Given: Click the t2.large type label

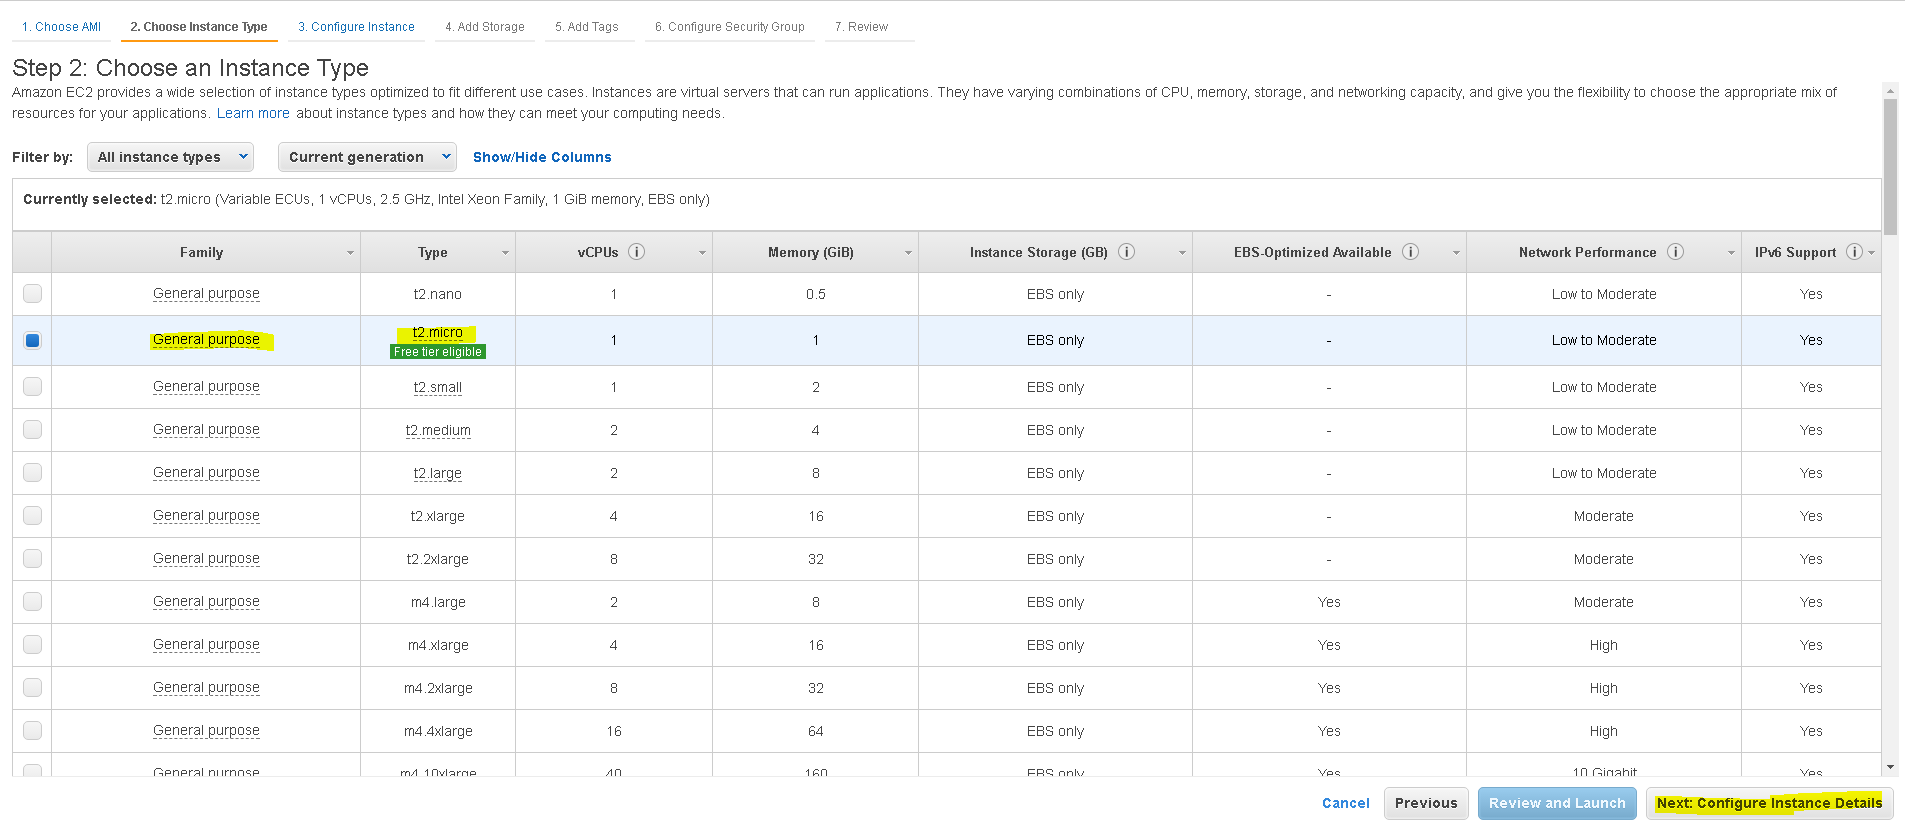Looking at the screenshot, I should tap(438, 473).
